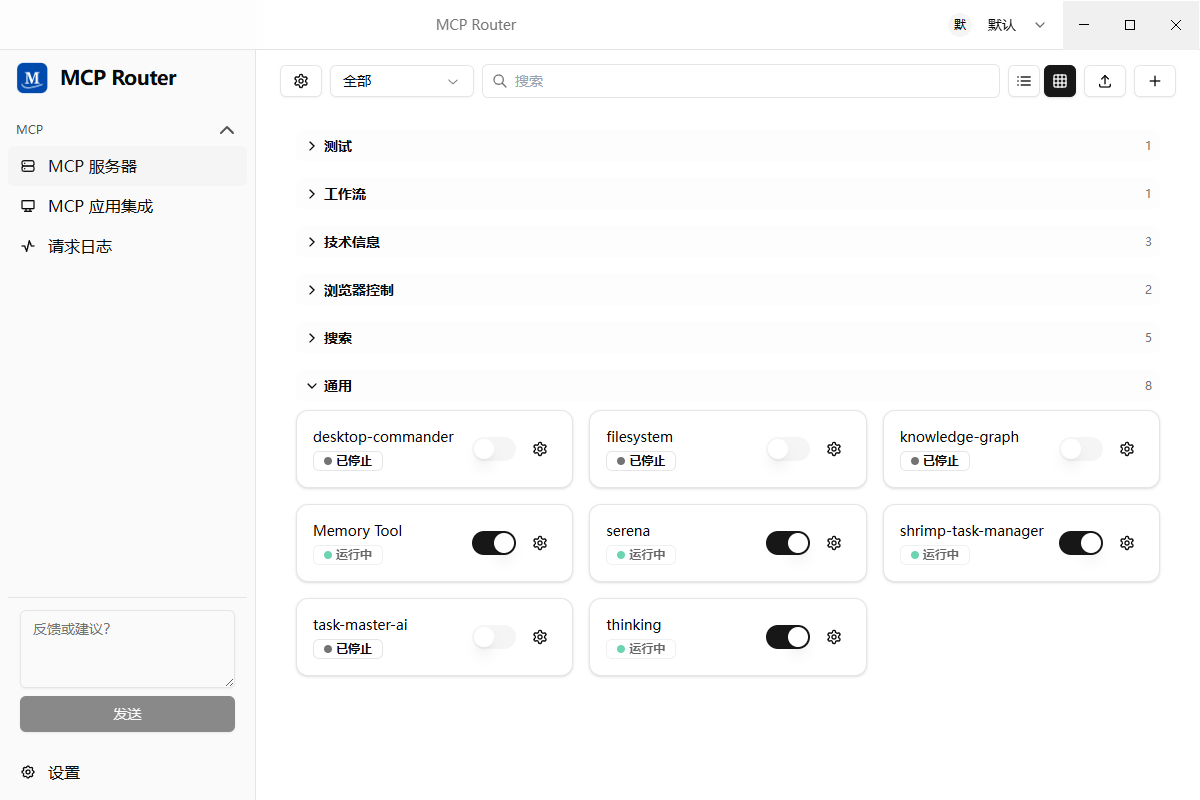Disable the Memory Tool toggle
This screenshot has width=1200, height=800.
coord(494,543)
